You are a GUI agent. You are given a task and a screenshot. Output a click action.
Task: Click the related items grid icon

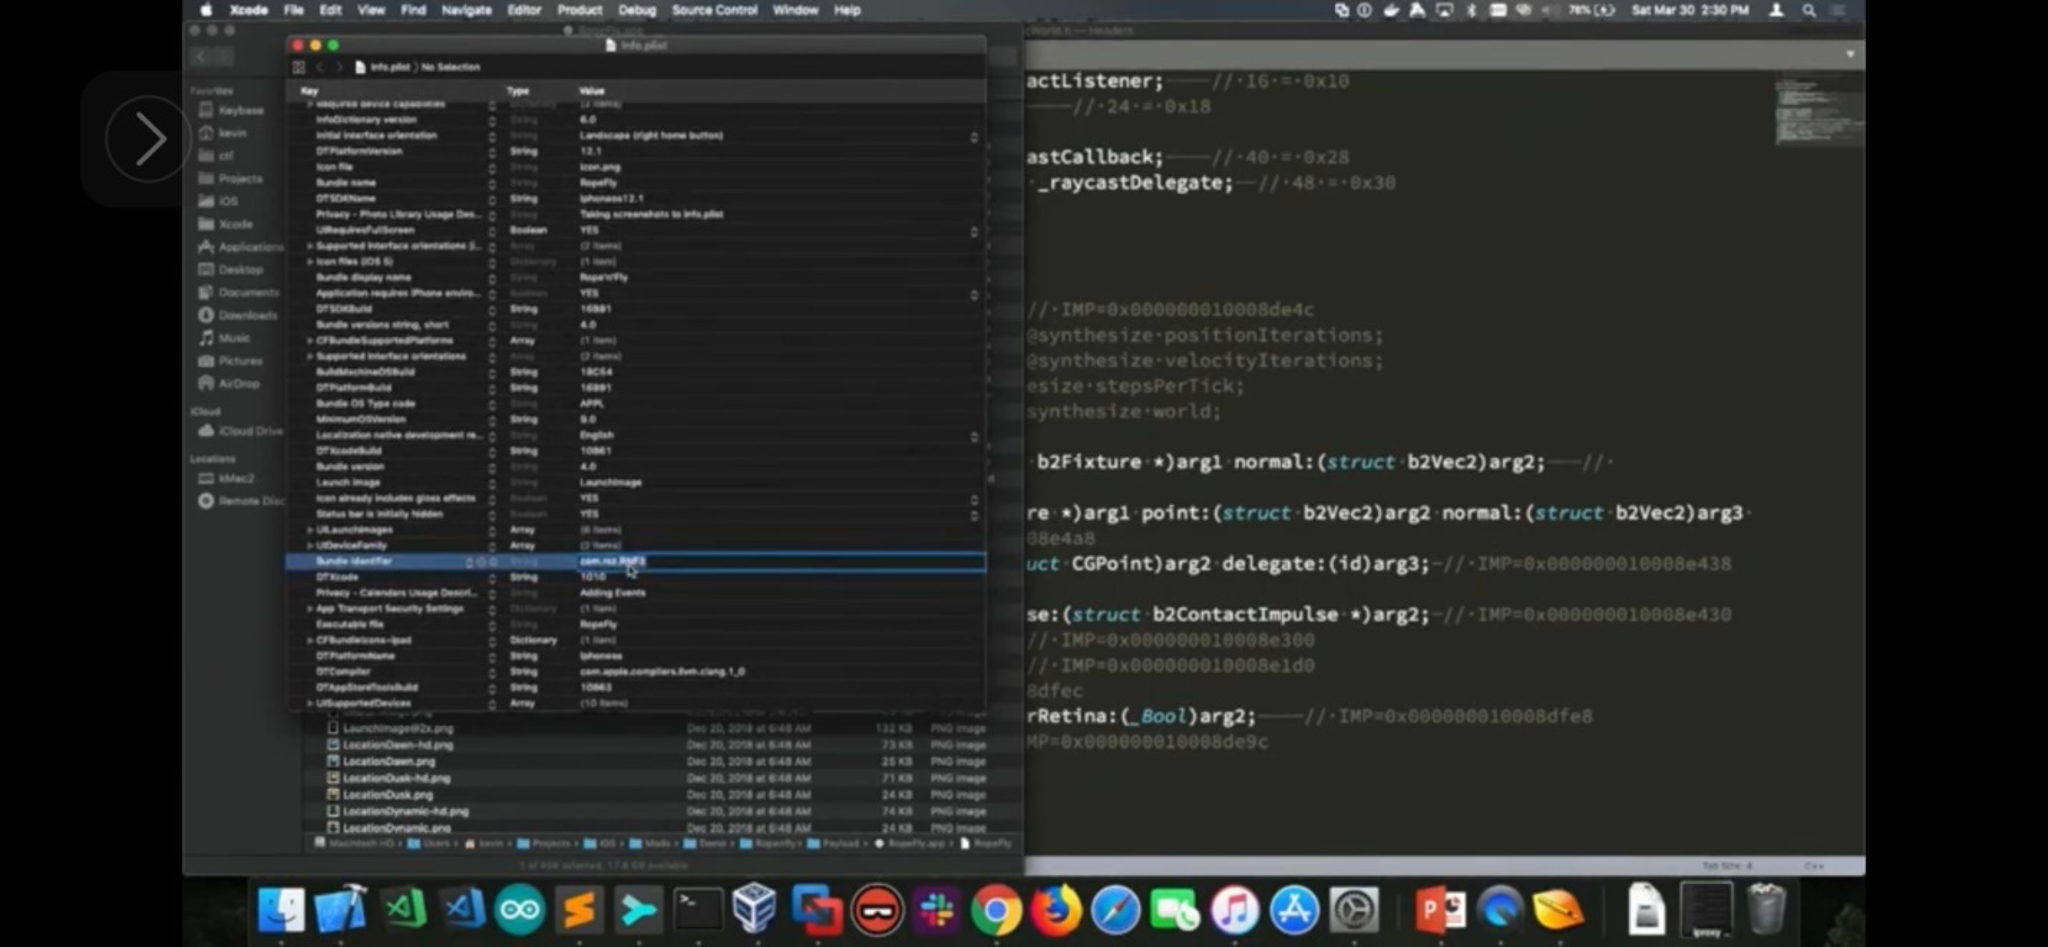coord(298,67)
